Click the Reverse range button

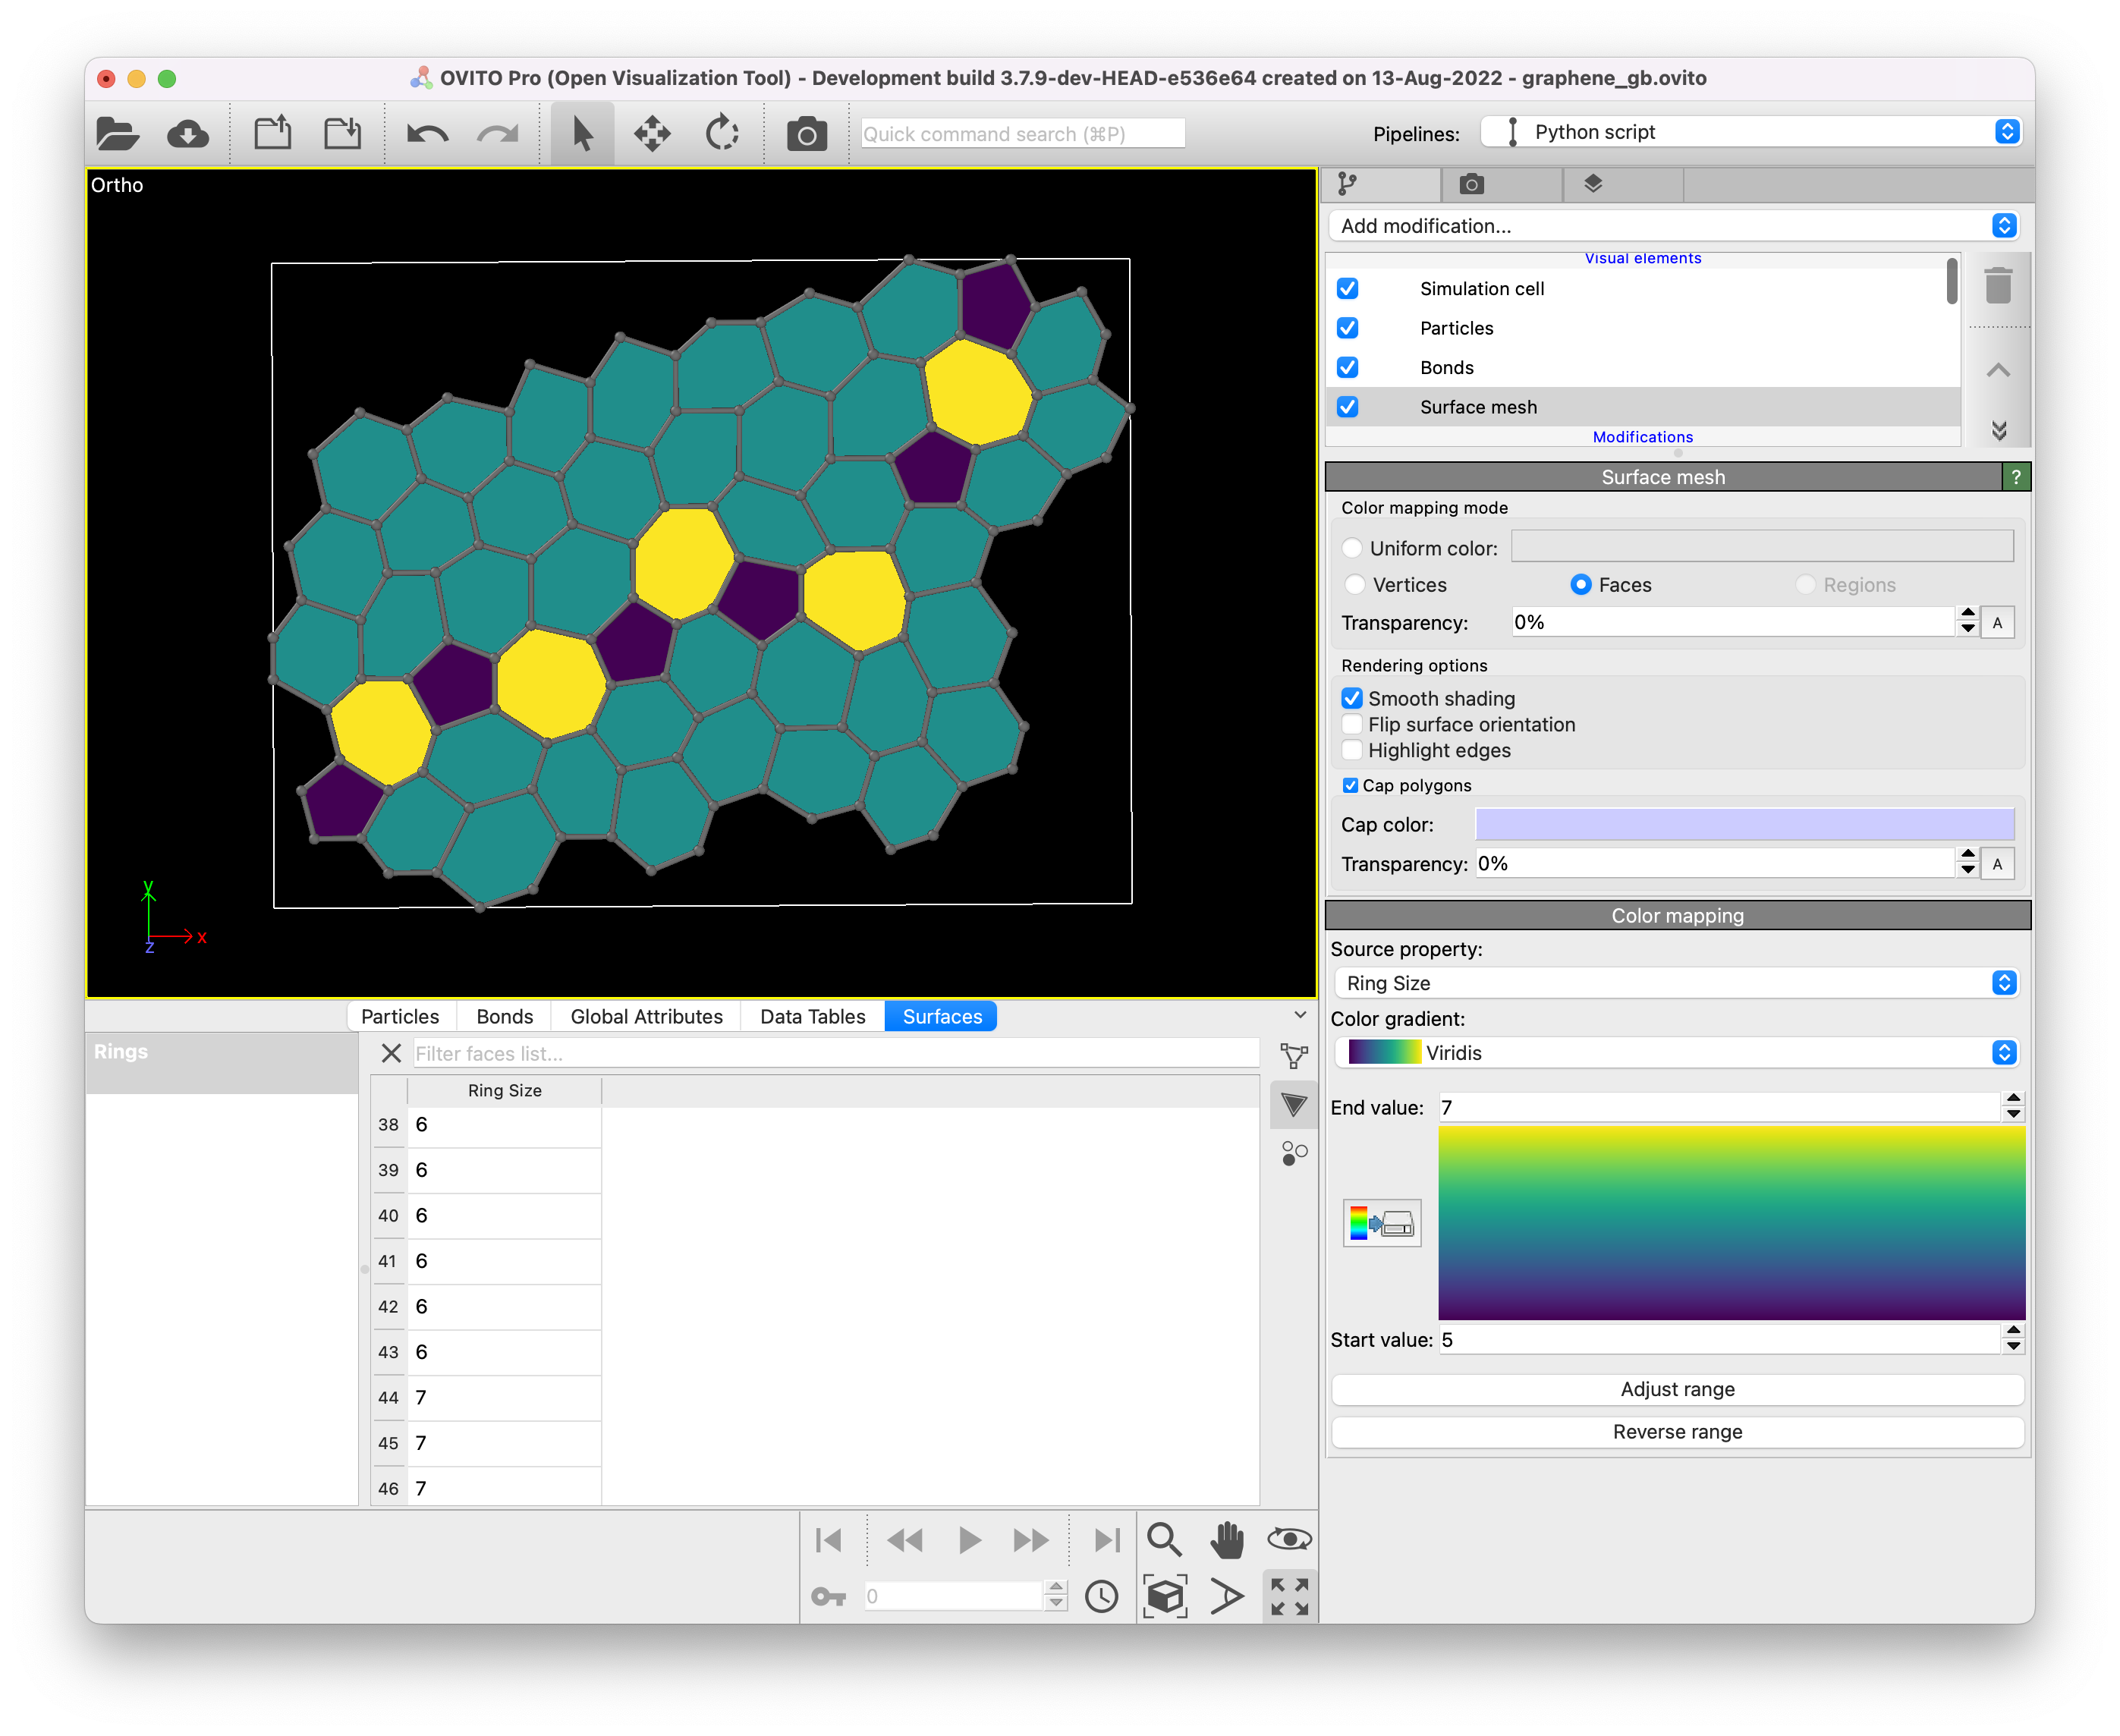(1677, 1431)
